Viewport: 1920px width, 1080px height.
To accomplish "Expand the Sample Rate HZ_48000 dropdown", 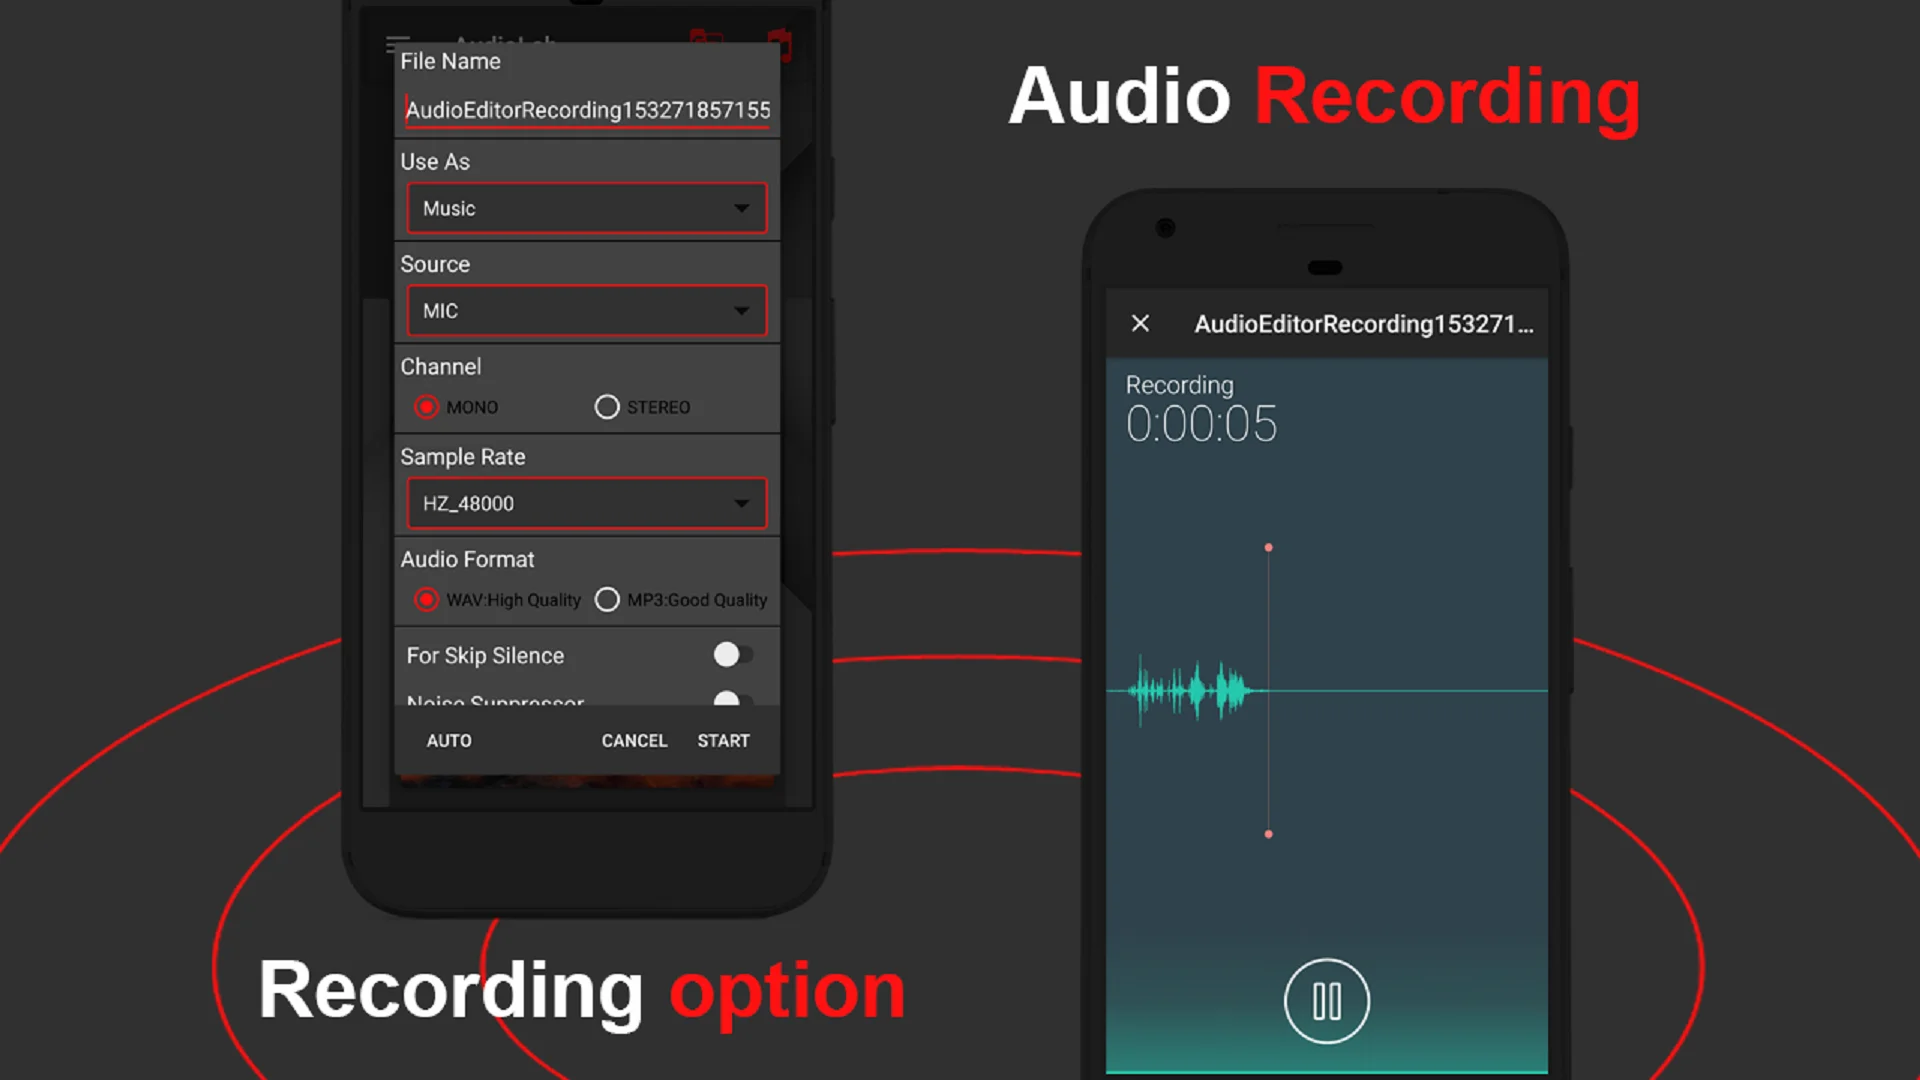I will (587, 502).
